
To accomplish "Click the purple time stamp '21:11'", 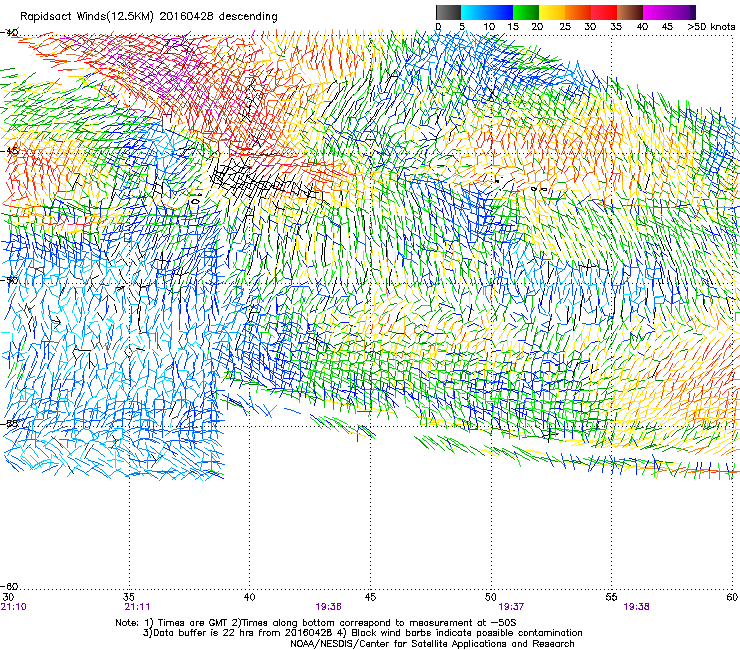I will (137, 607).
